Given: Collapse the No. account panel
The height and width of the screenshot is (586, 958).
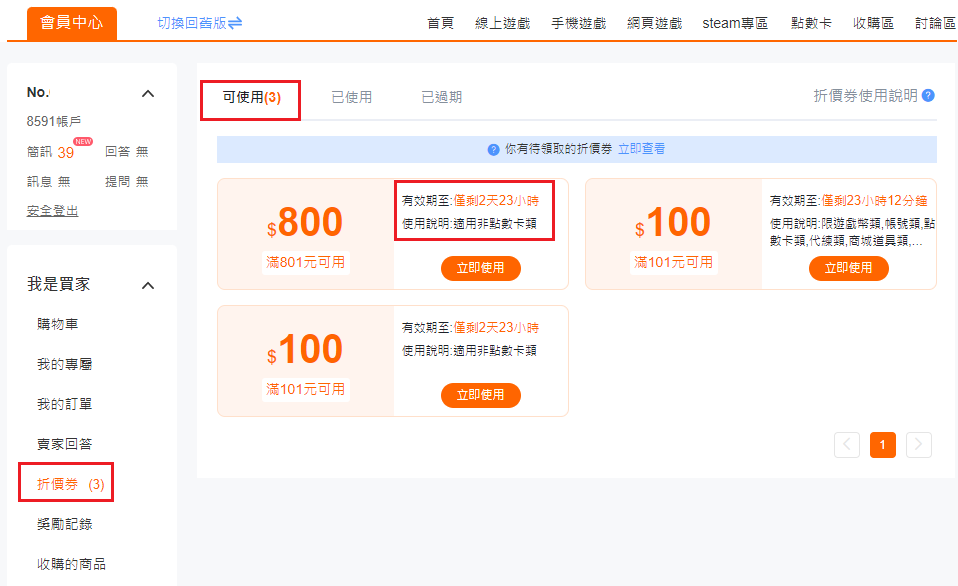Looking at the screenshot, I should 148,94.
